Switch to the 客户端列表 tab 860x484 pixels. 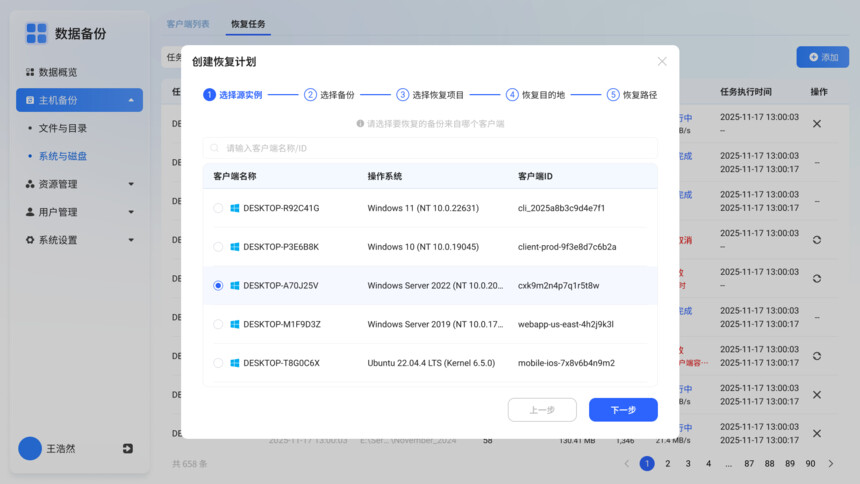point(187,23)
